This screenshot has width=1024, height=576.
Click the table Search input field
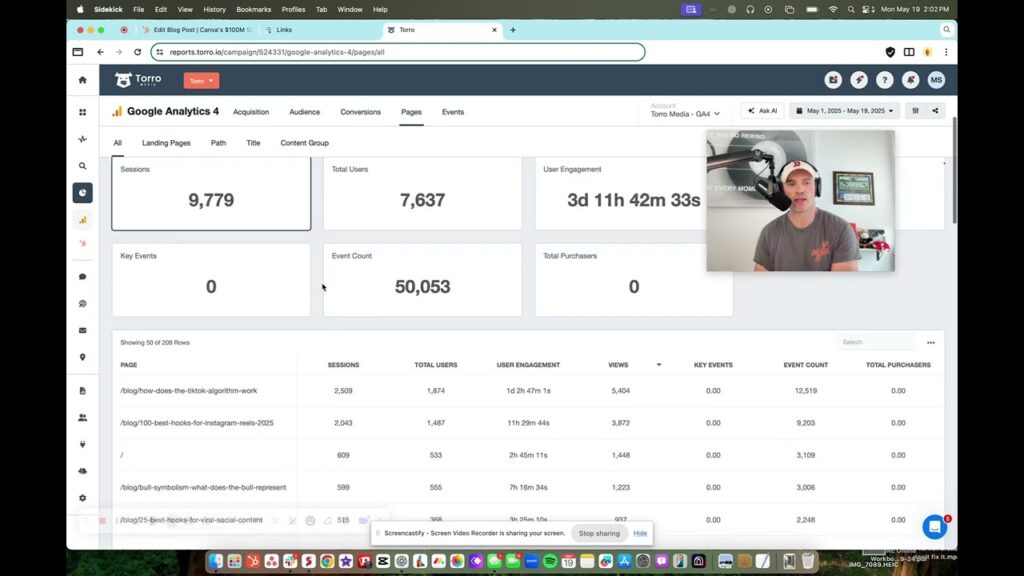(x=876, y=342)
